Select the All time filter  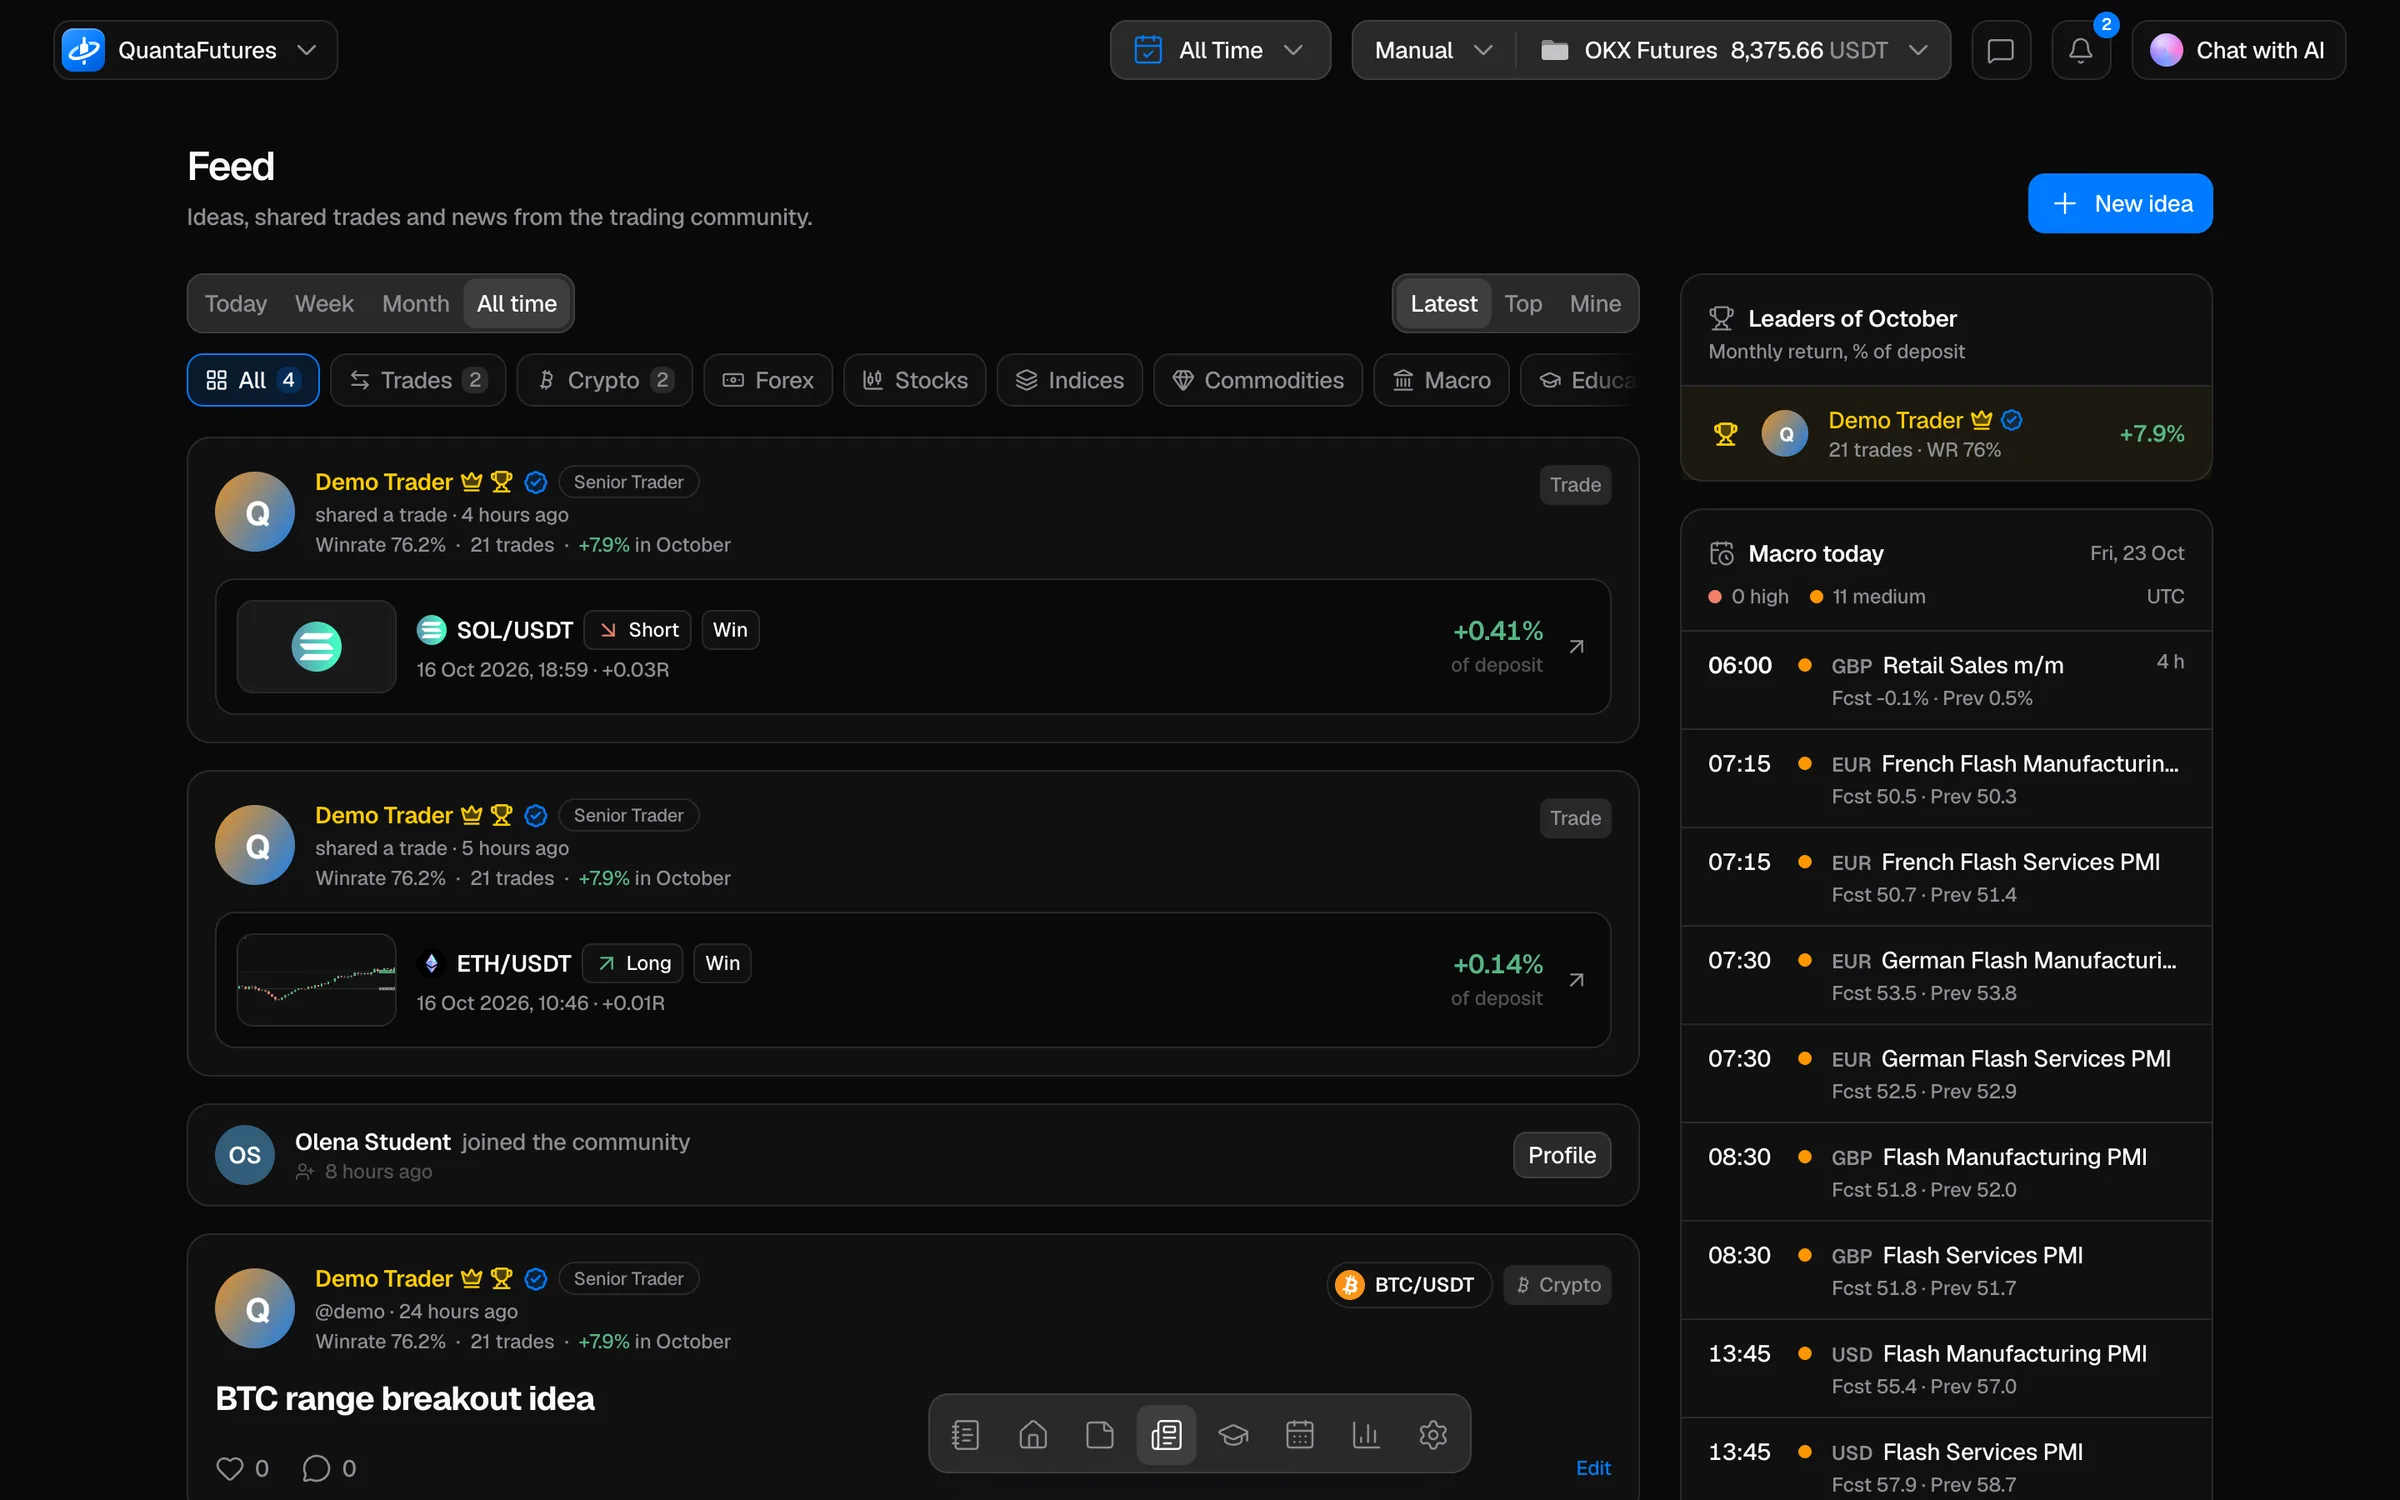(x=517, y=303)
